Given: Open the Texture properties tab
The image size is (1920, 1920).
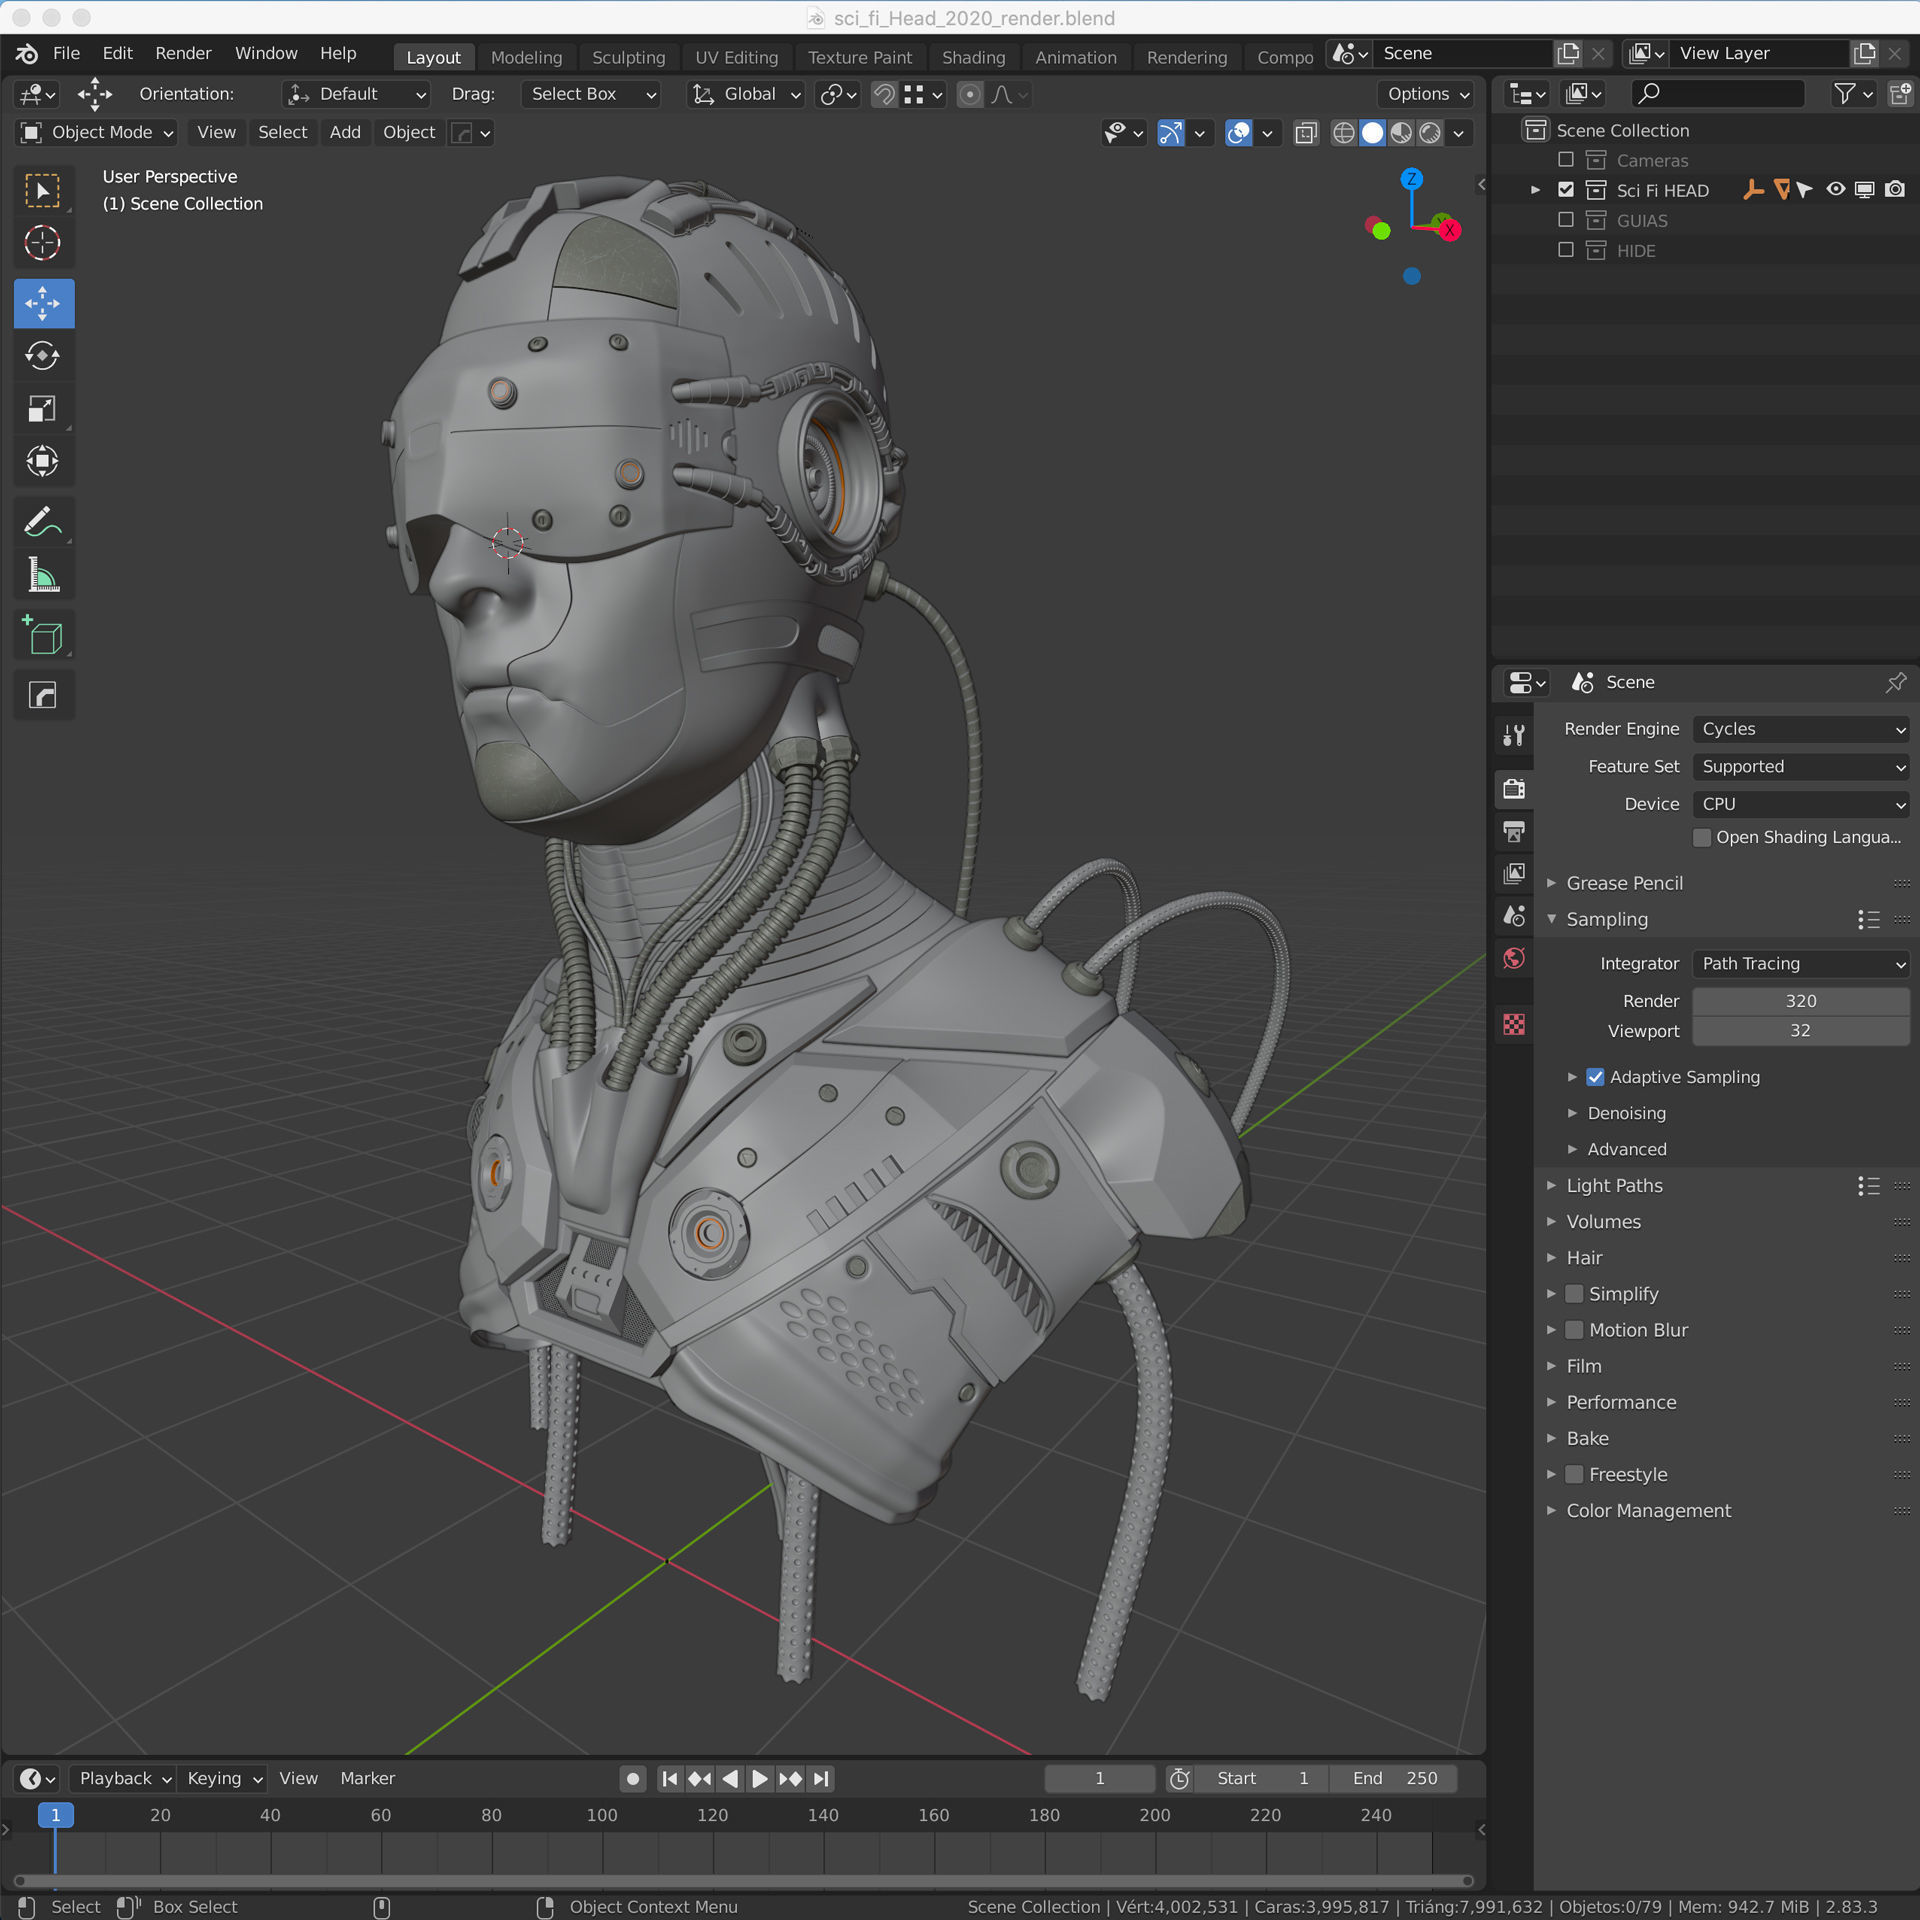Looking at the screenshot, I should point(1514,1025).
